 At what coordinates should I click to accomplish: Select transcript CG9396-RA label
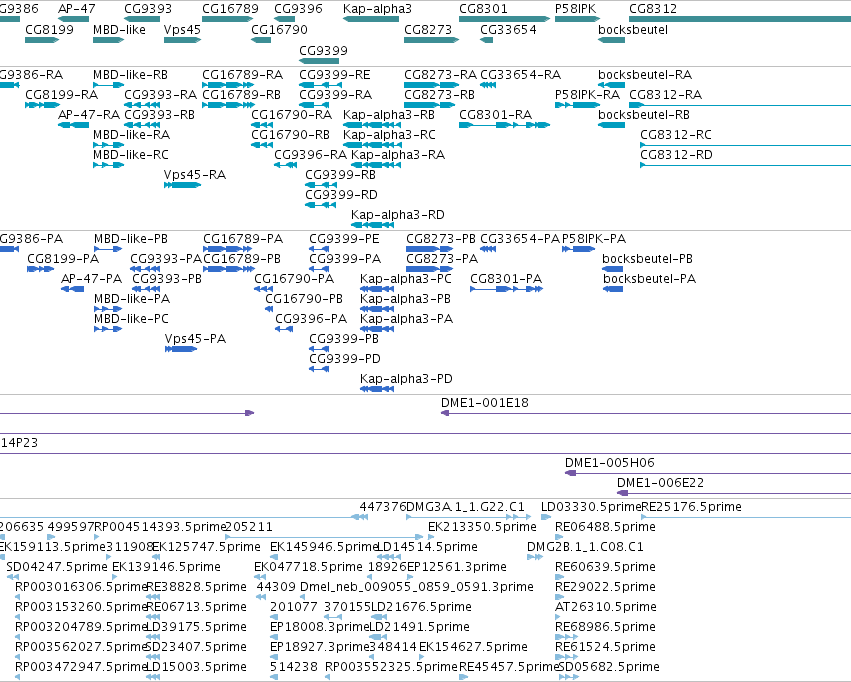(x=310, y=154)
